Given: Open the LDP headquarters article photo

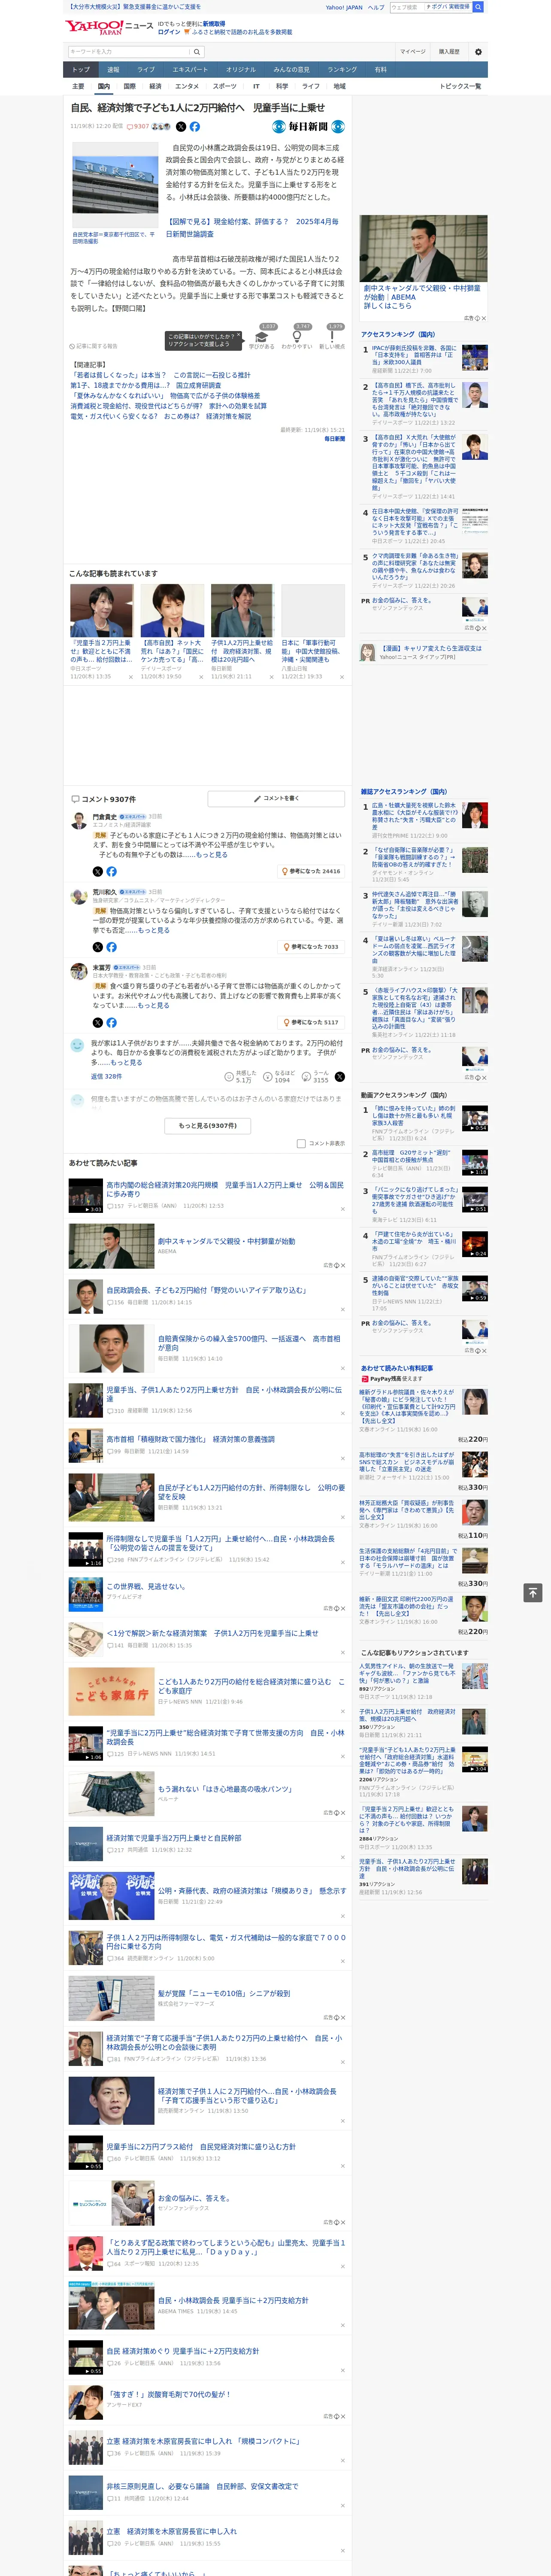Looking at the screenshot, I should click(x=114, y=186).
